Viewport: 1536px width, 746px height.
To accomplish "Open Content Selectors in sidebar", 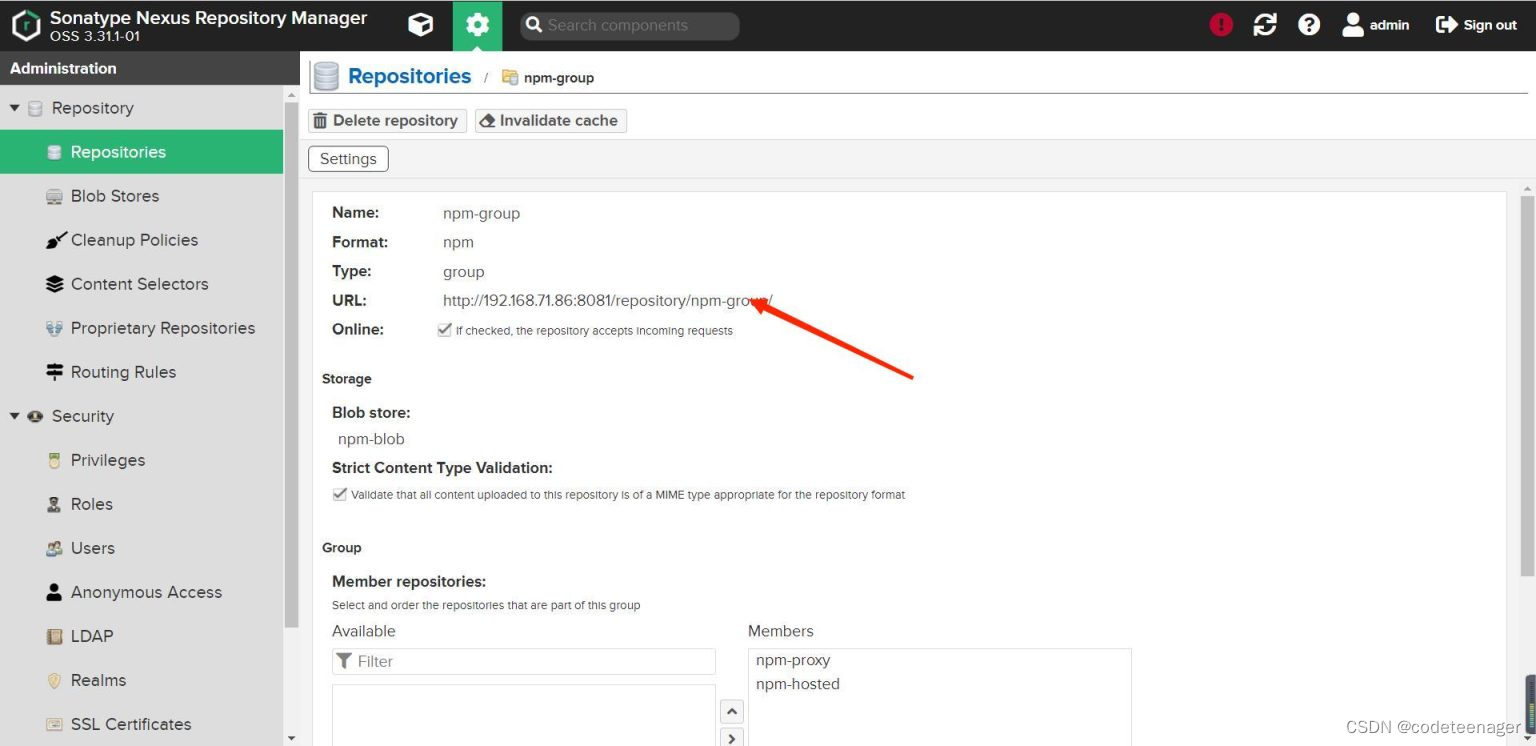I will tap(142, 284).
